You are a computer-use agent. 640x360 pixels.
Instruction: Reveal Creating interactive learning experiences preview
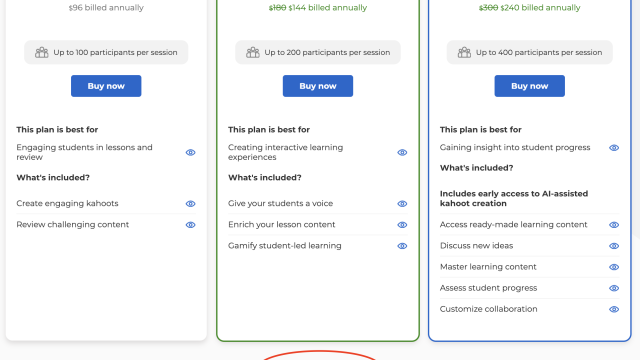click(402, 153)
